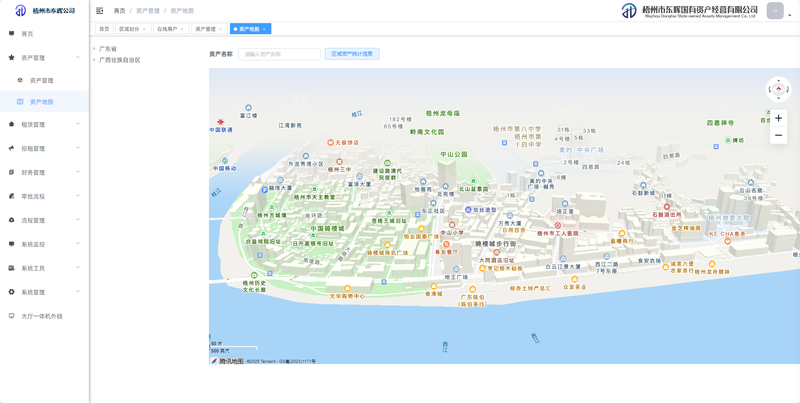Screen dimensions: 800x403
Task: Reset map orientation using the compass control
Action: 779,89
